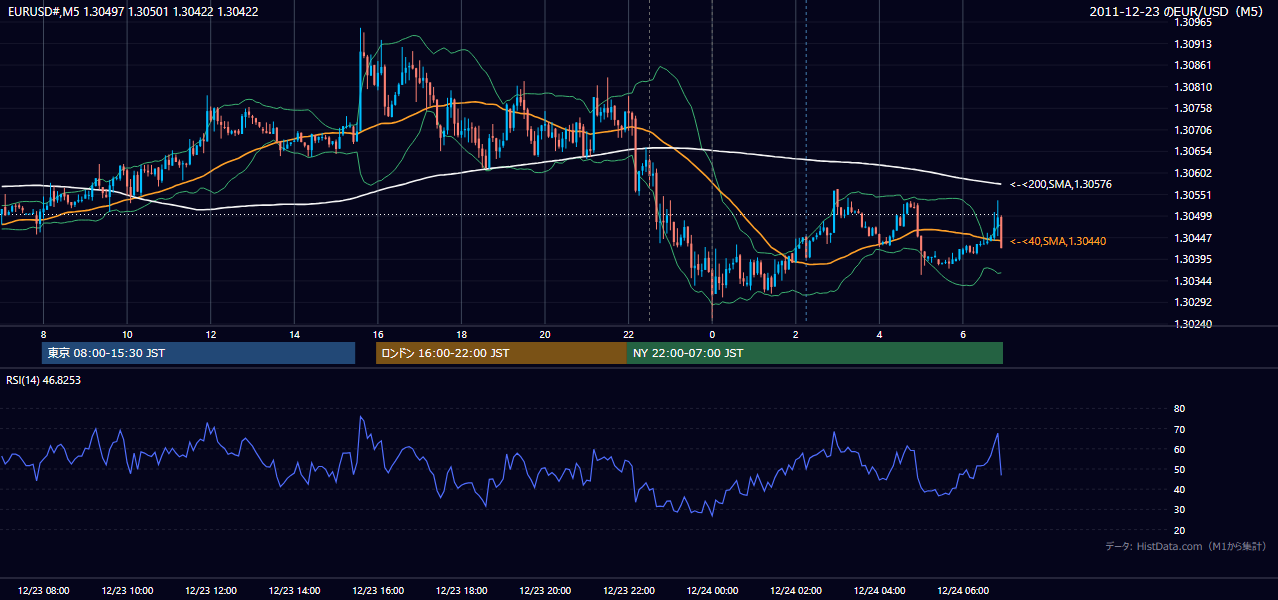Screen dimensions: 1278x600
Task: Click hour label 8 under the price chart
Action: pos(43,334)
